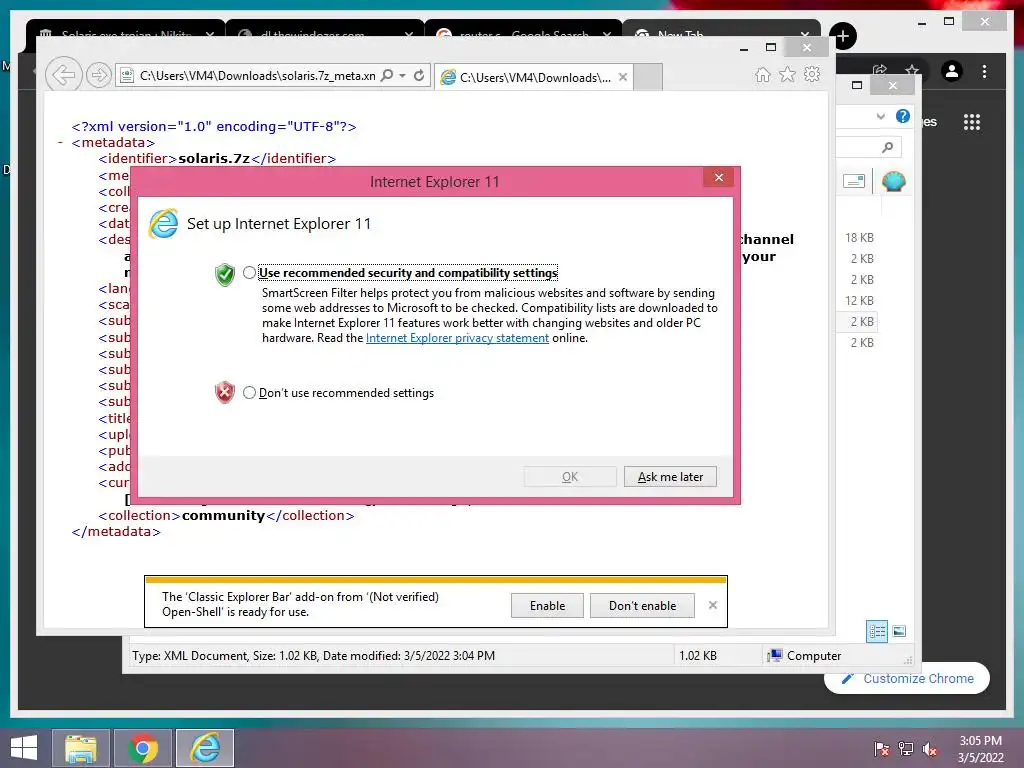
Task: Go back using IE back arrow
Action: (x=64, y=75)
